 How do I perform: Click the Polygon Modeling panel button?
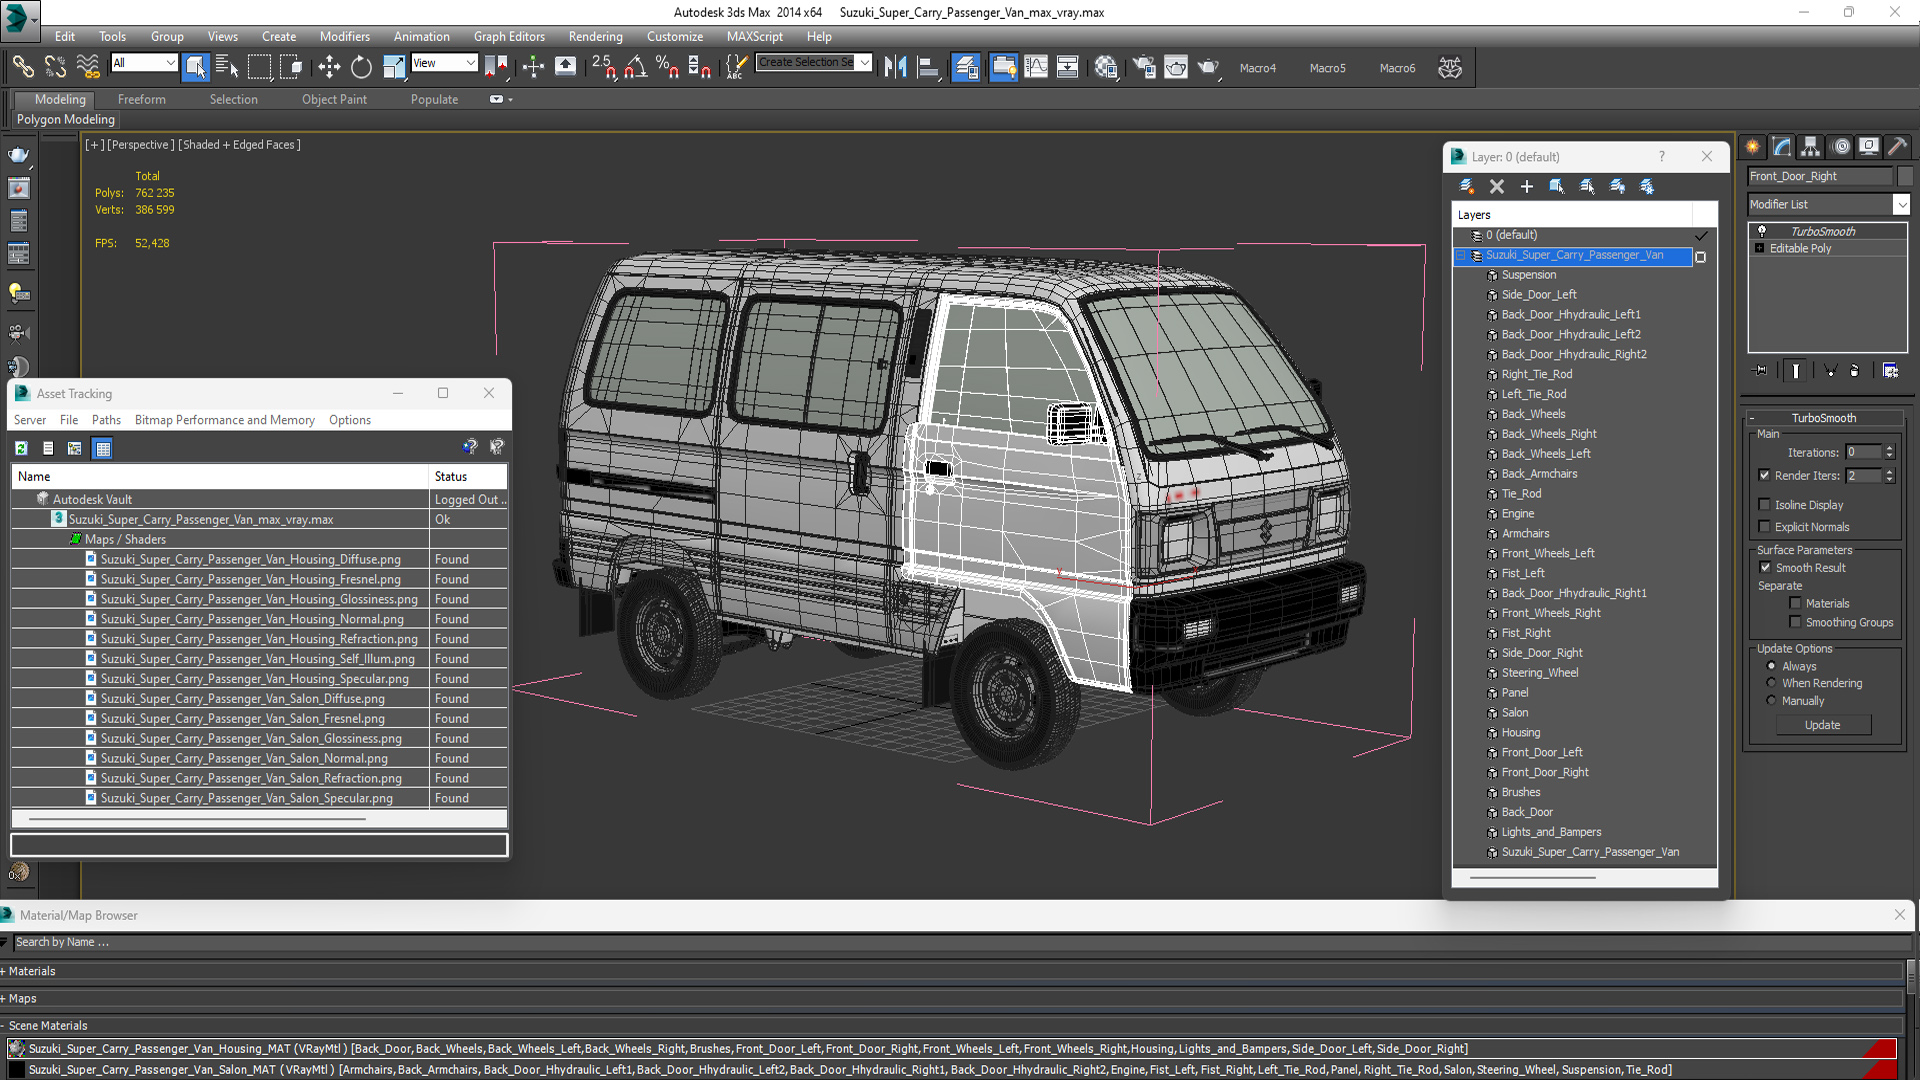point(66,119)
